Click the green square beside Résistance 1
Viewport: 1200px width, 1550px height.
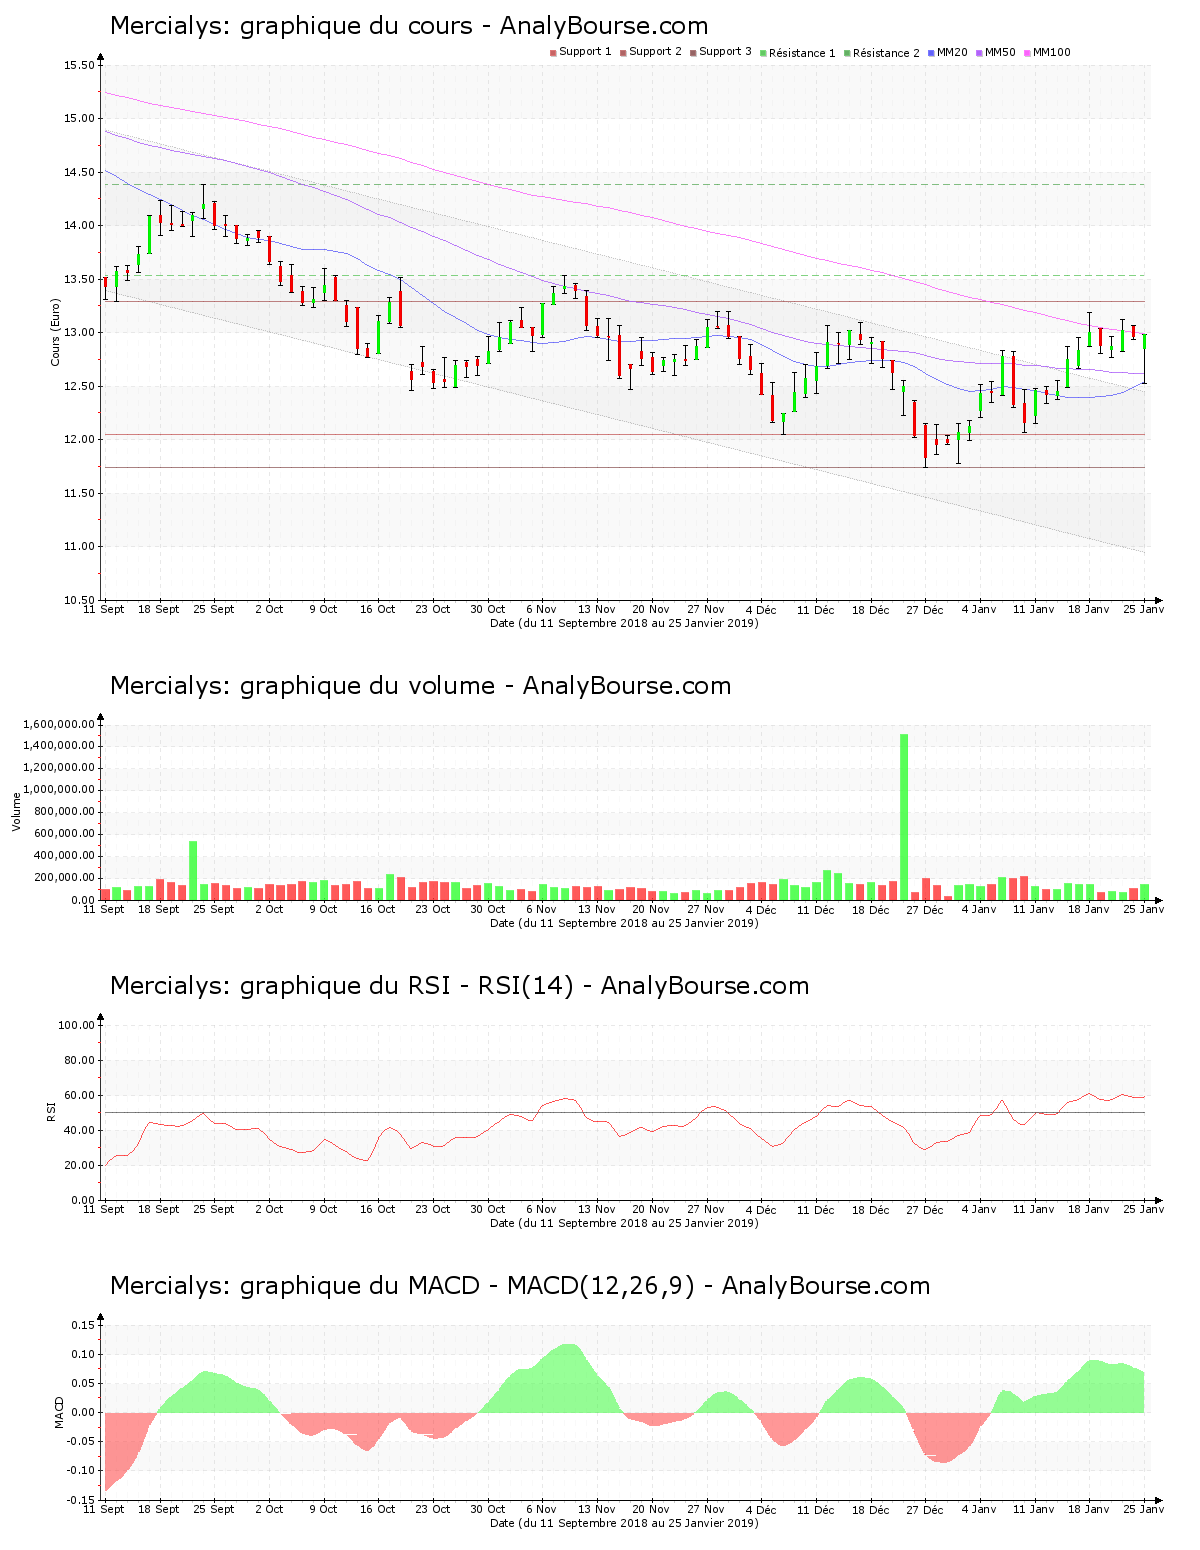click(763, 53)
